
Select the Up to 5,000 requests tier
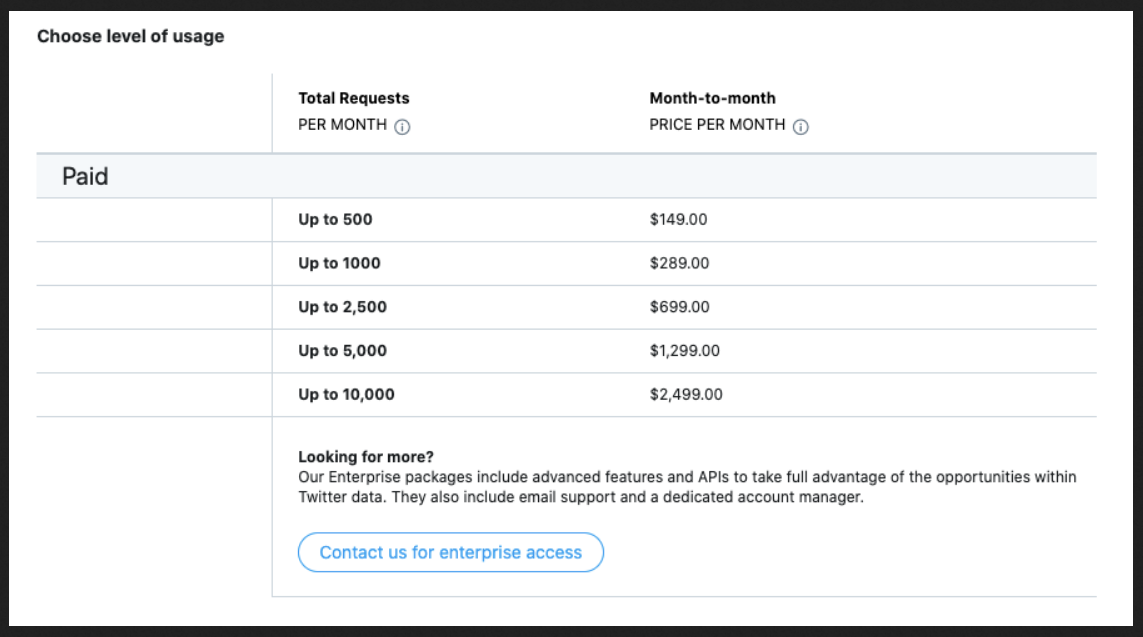point(342,351)
